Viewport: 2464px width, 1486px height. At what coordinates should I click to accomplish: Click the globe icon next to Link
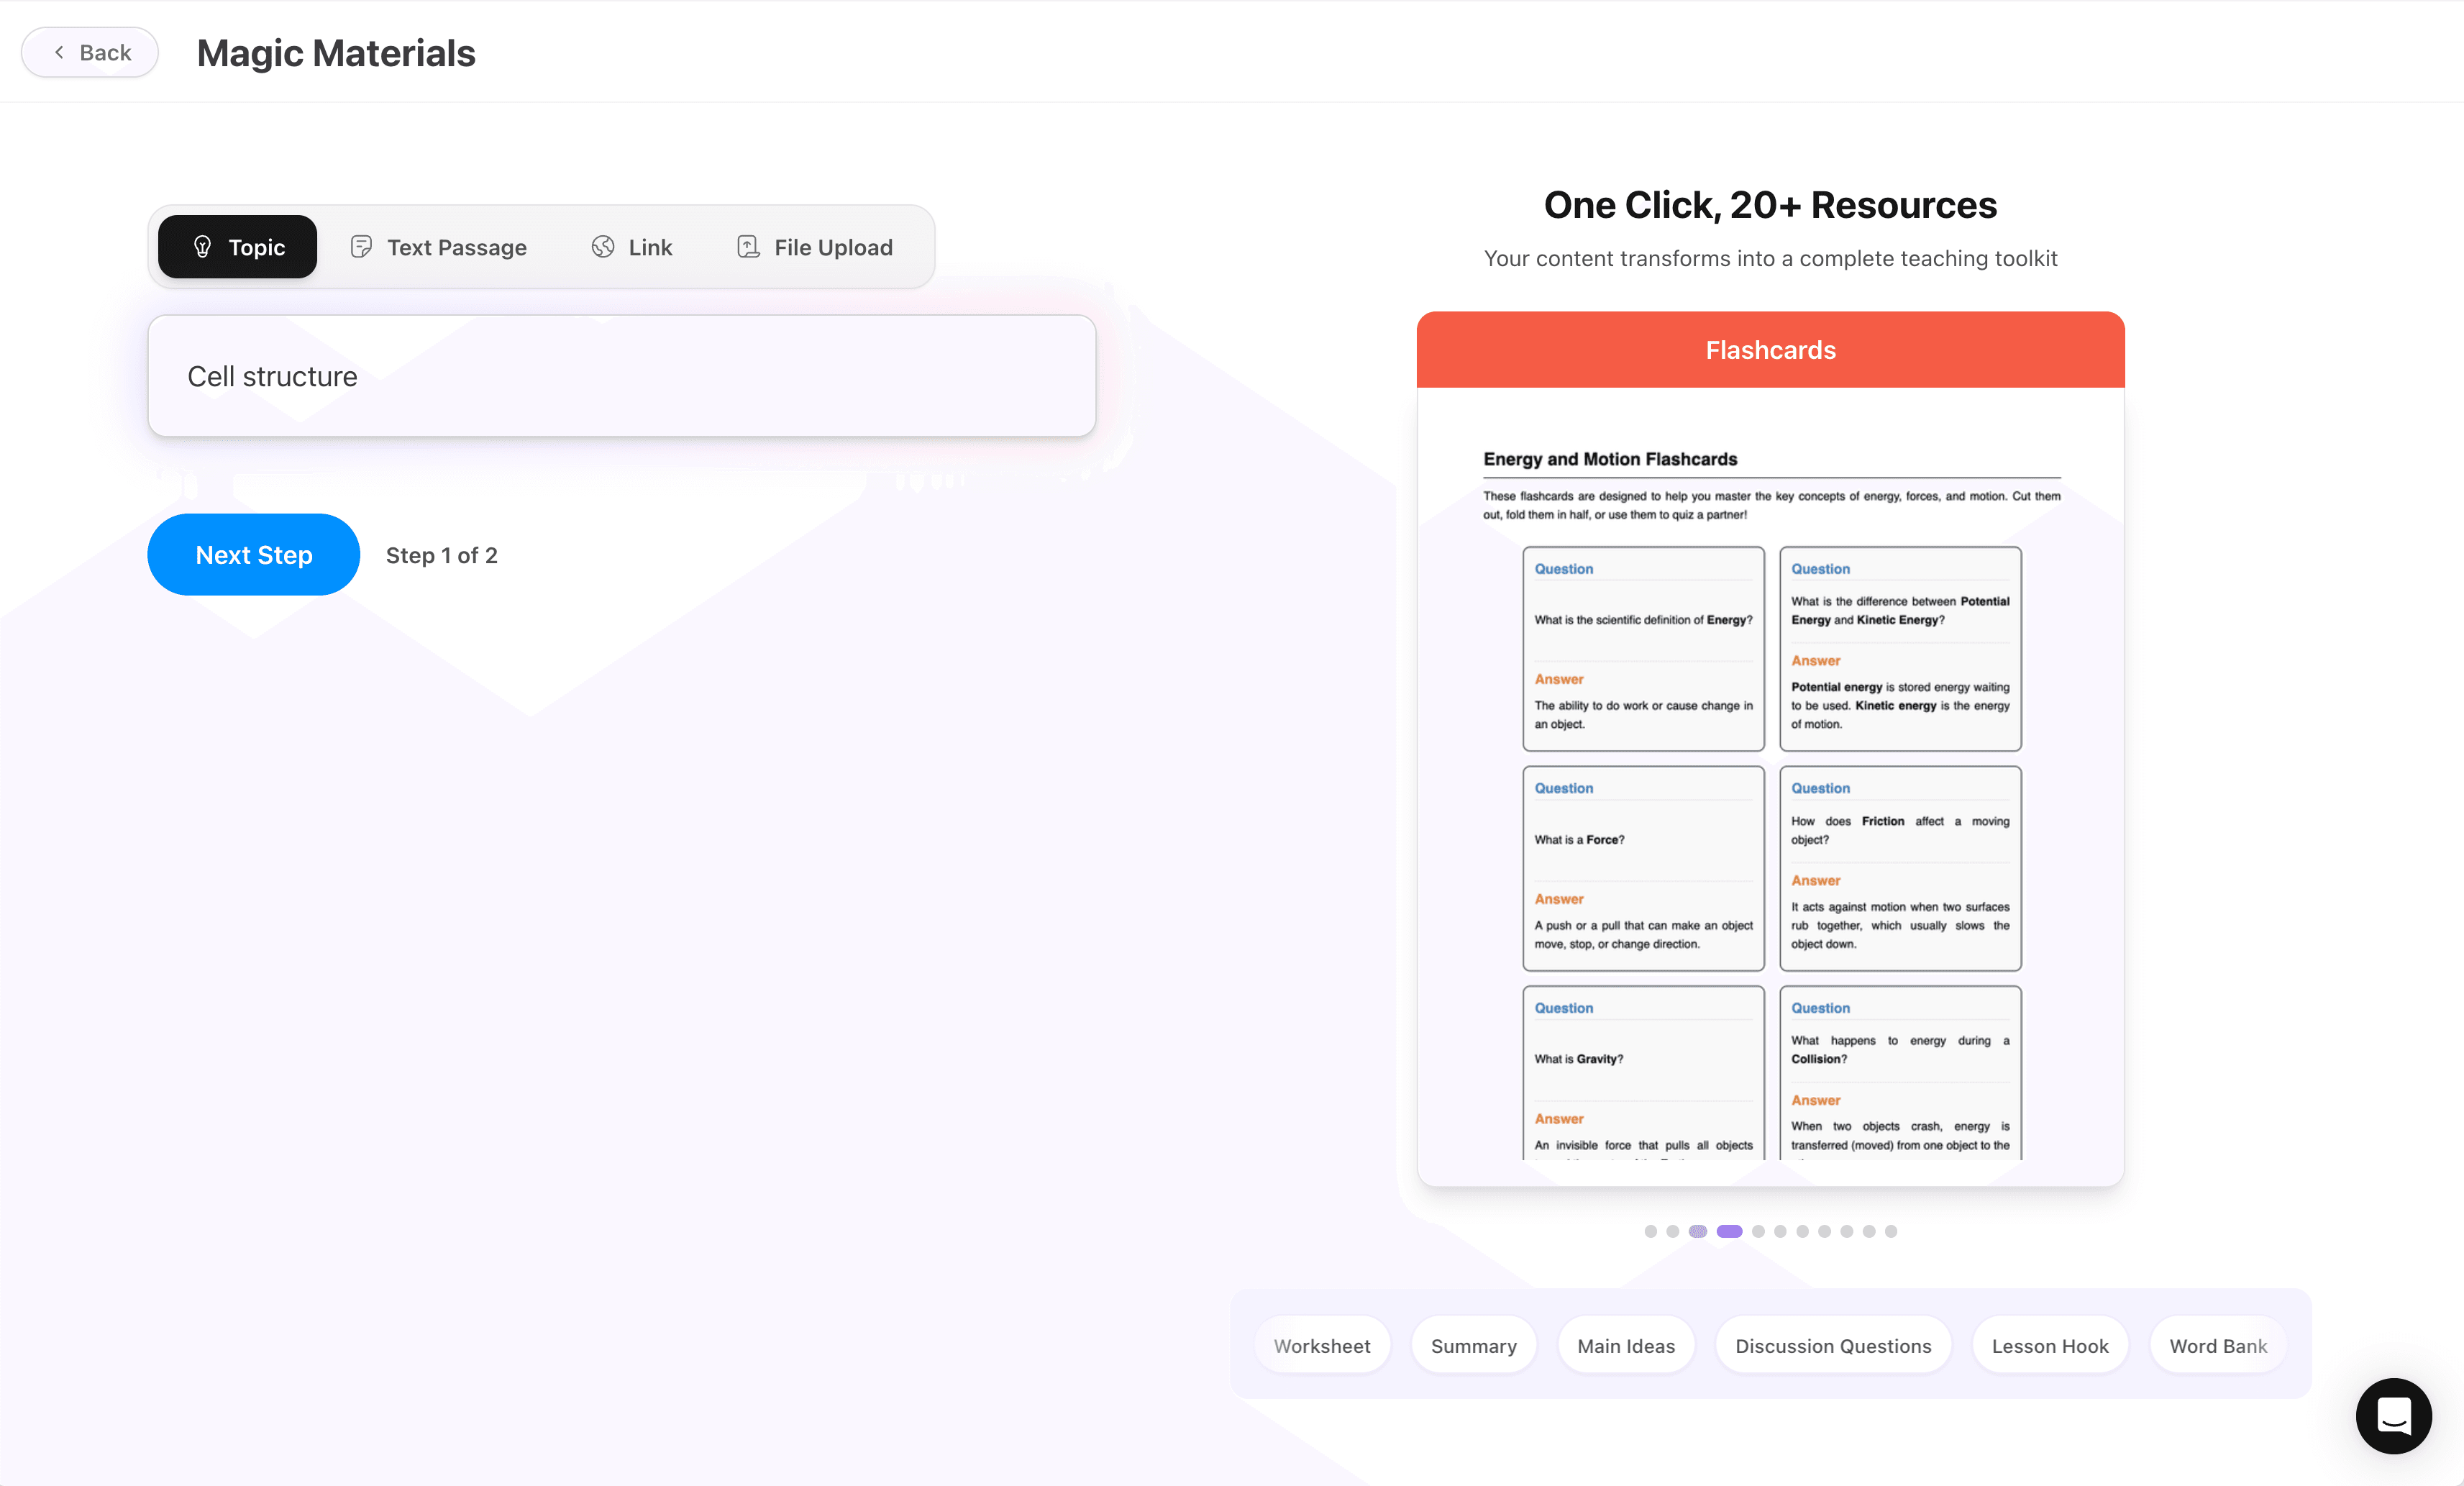coord(603,247)
